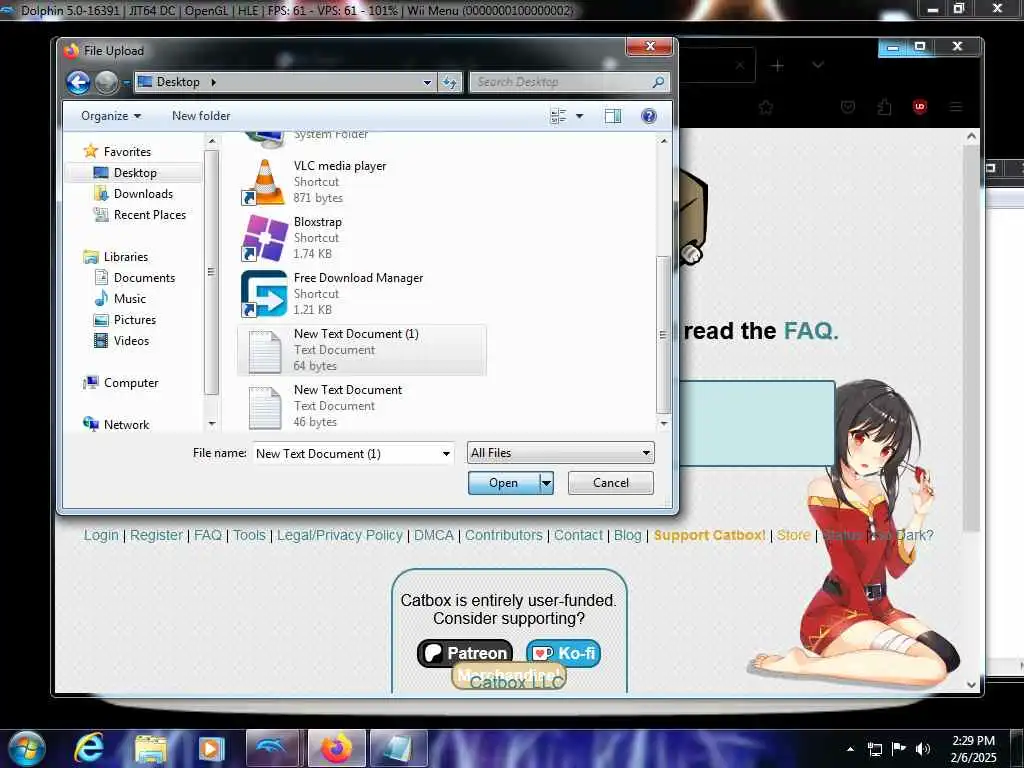Switch to Dolphin emulator taskbar icon
1024x768 pixels.
point(272,748)
